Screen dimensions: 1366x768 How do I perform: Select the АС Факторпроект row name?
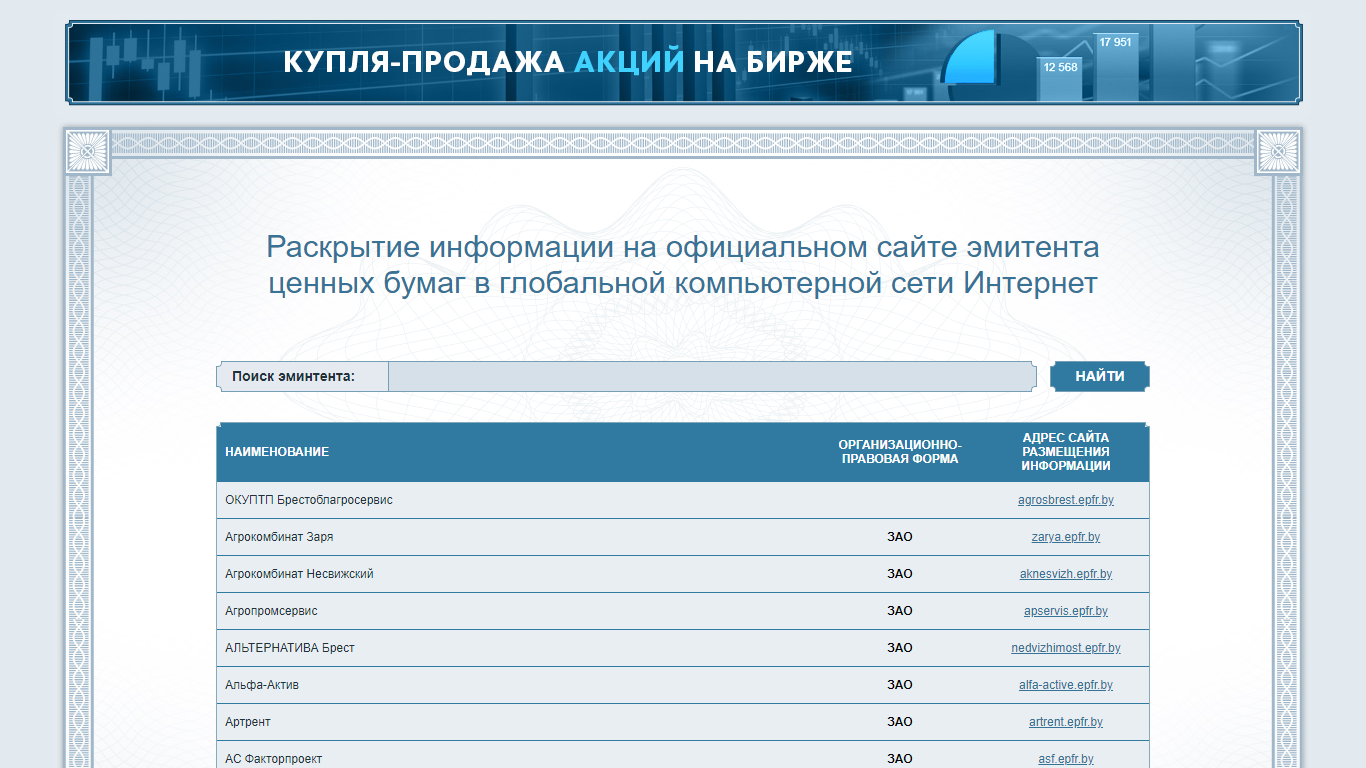[x=274, y=759]
